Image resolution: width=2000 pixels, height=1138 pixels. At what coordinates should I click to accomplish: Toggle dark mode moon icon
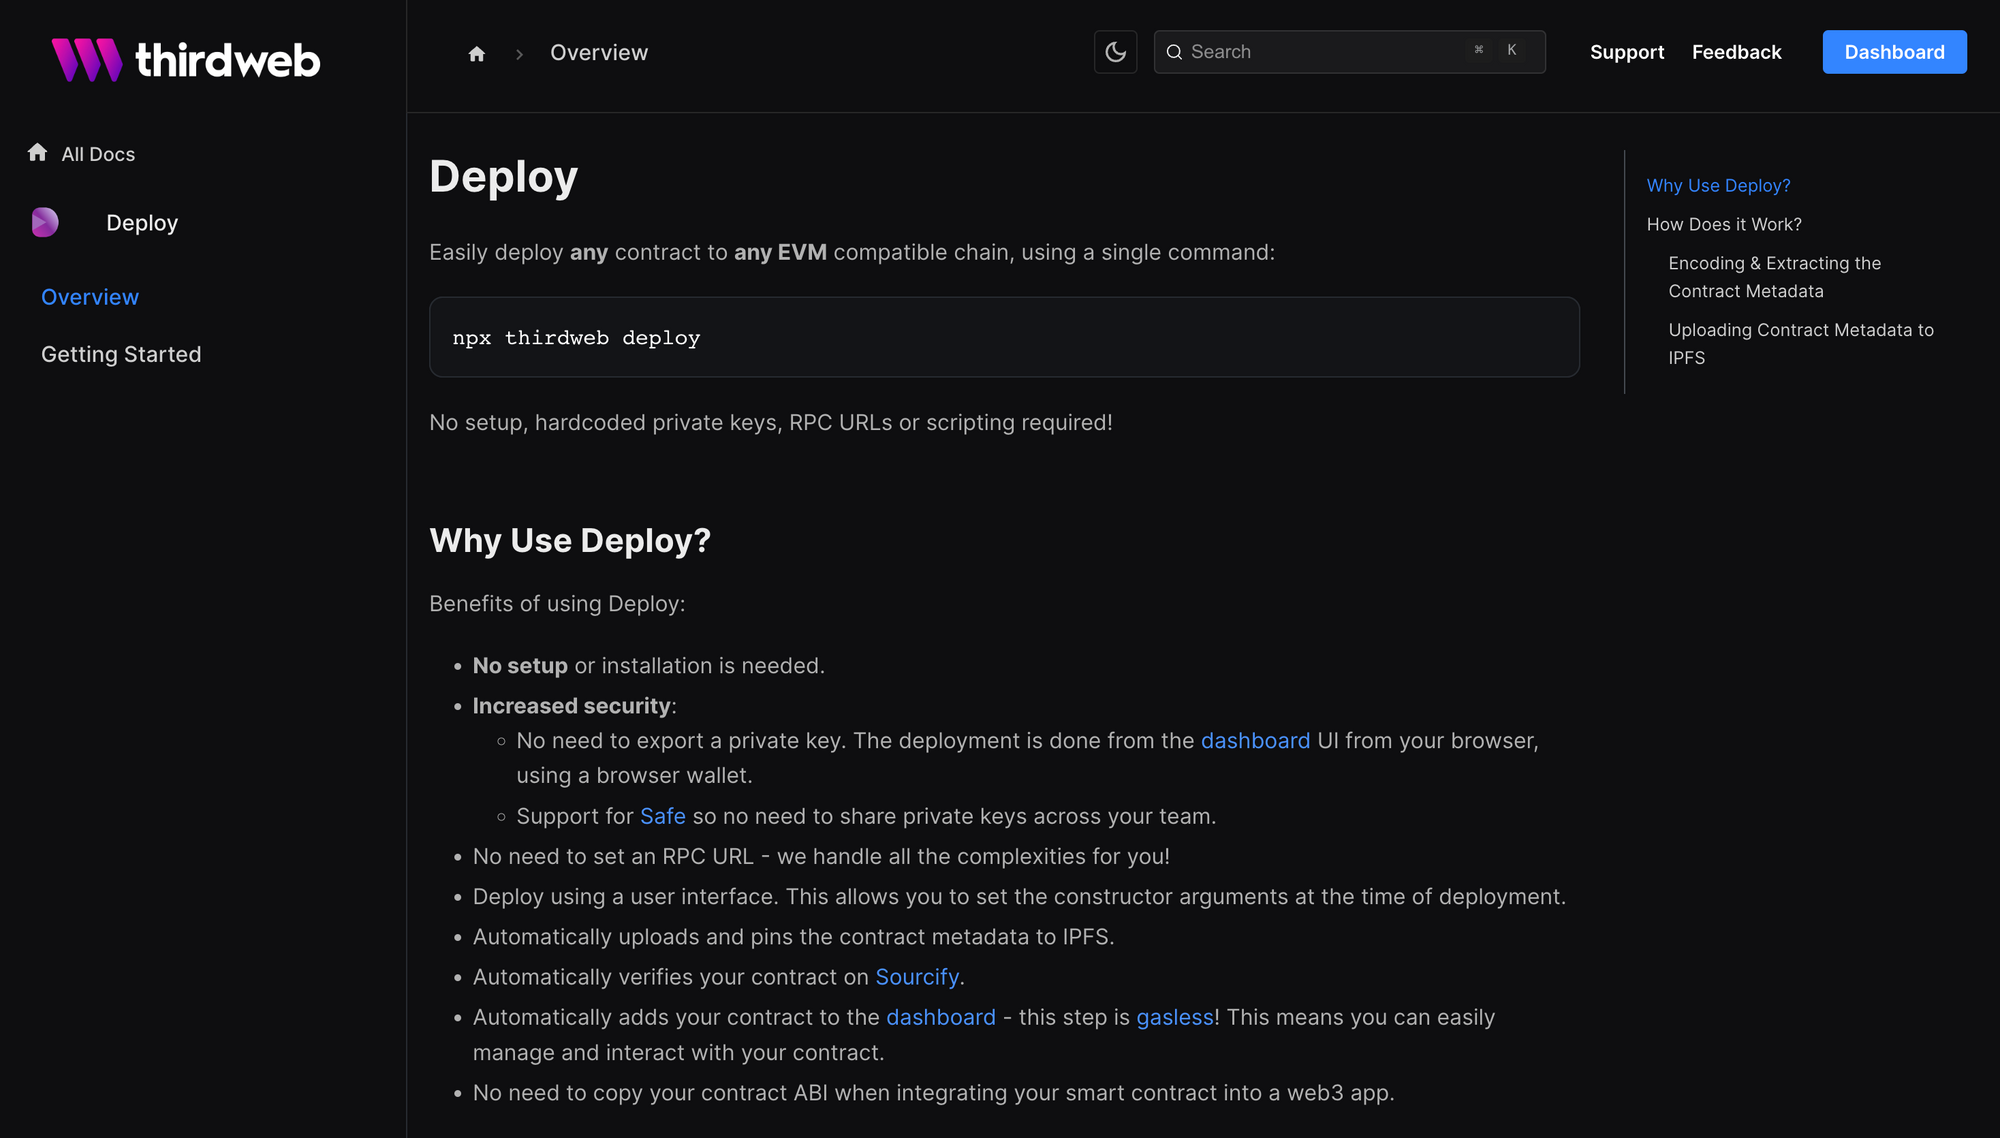coord(1115,52)
